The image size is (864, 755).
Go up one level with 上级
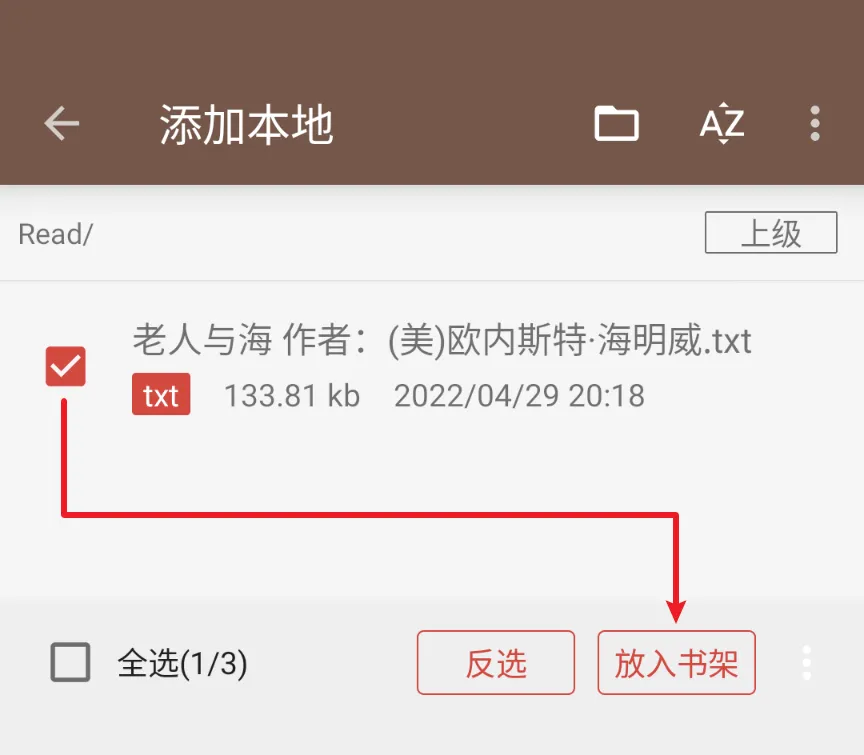(x=771, y=233)
